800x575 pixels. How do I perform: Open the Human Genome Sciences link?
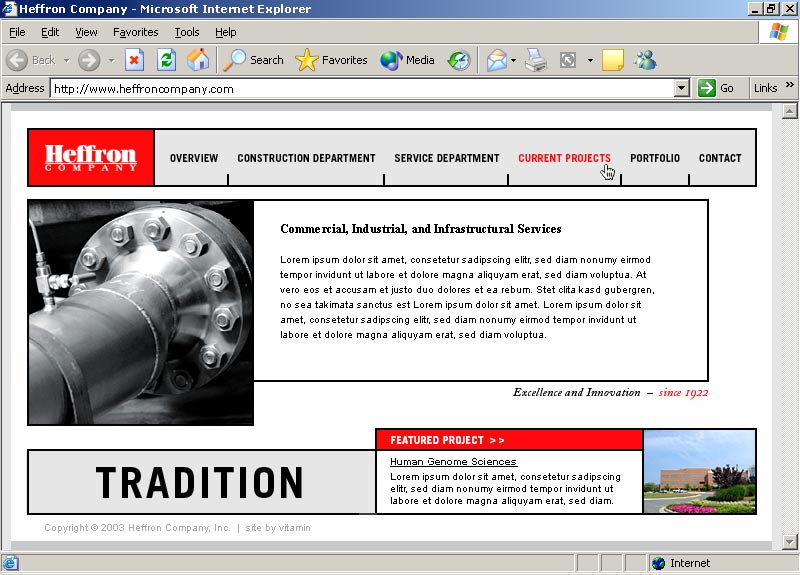(x=453, y=462)
